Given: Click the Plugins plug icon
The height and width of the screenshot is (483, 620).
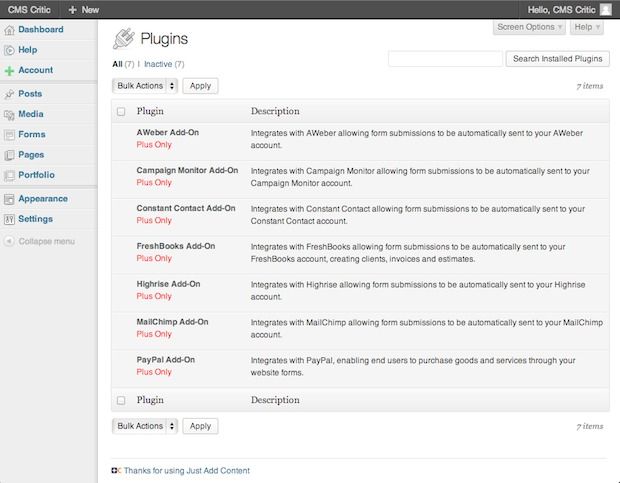Looking at the screenshot, I should click(123, 39).
